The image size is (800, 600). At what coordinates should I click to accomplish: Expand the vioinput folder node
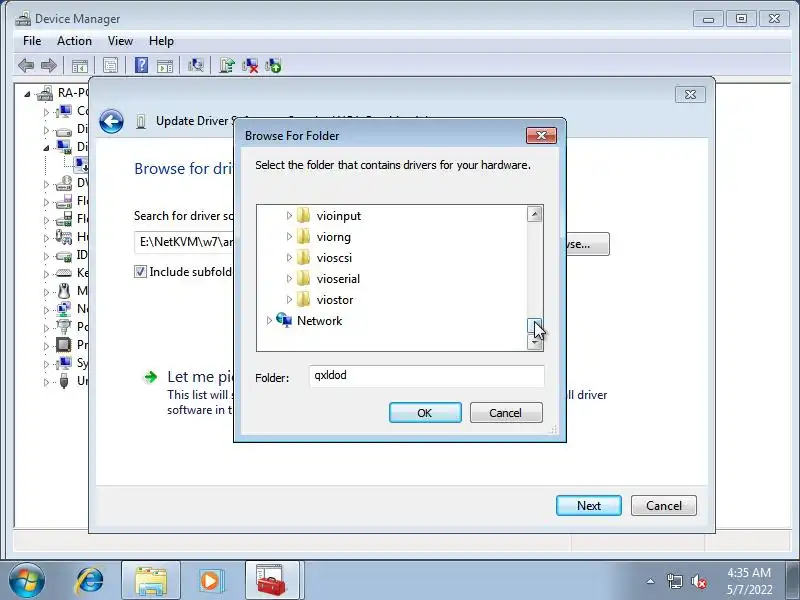289,216
